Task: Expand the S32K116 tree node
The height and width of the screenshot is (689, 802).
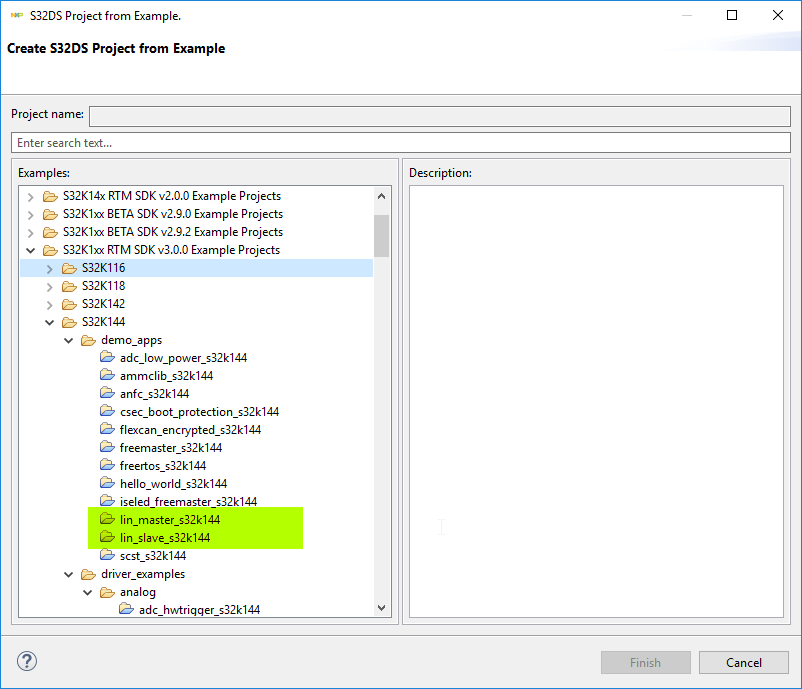Action: pos(50,269)
